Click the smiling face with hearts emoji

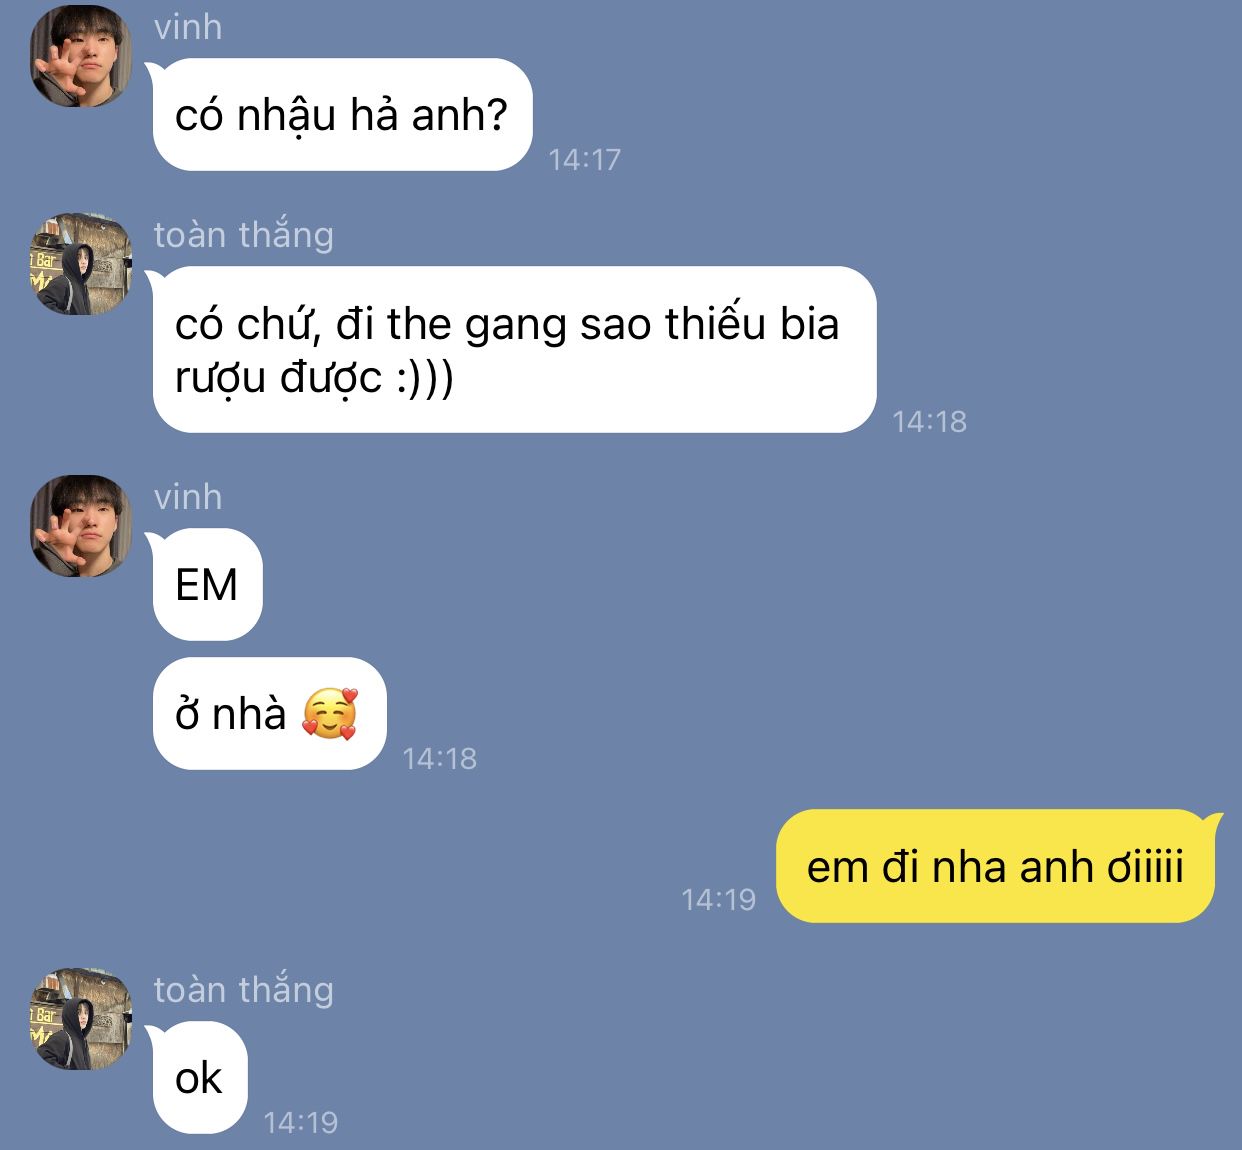330,713
